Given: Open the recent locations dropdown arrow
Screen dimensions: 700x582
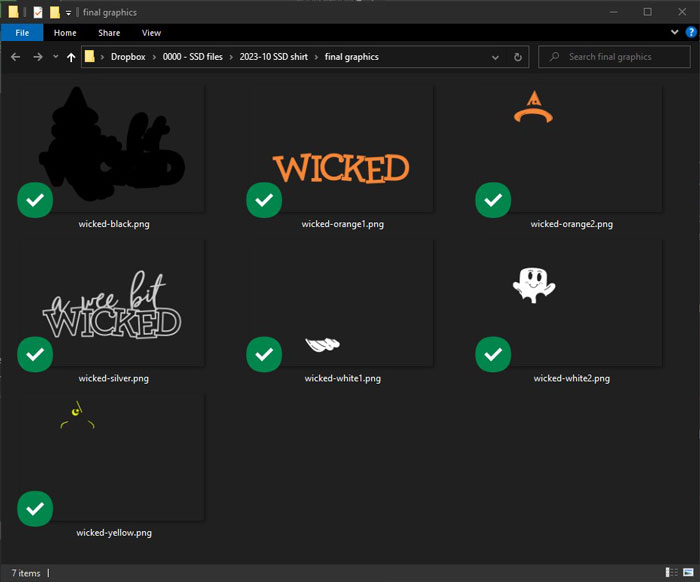Looking at the screenshot, I should click(55, 57).
